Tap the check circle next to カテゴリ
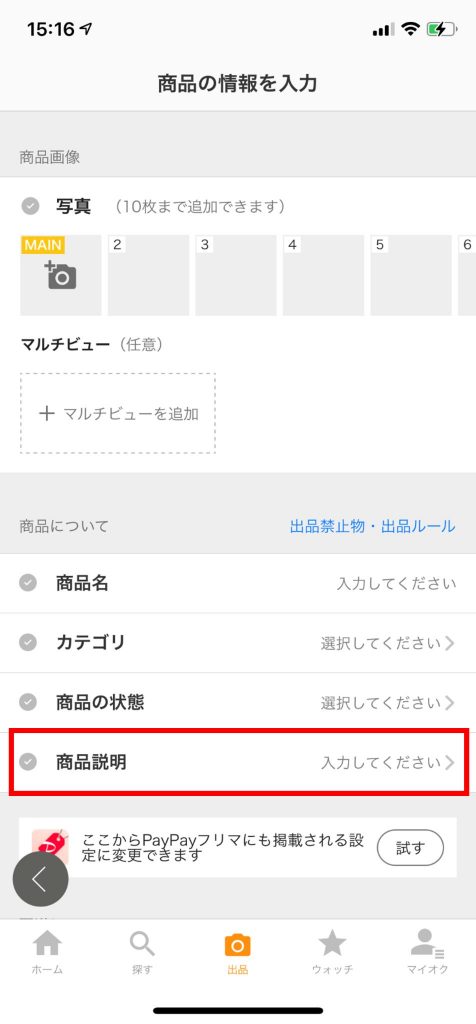 (28, 643)
